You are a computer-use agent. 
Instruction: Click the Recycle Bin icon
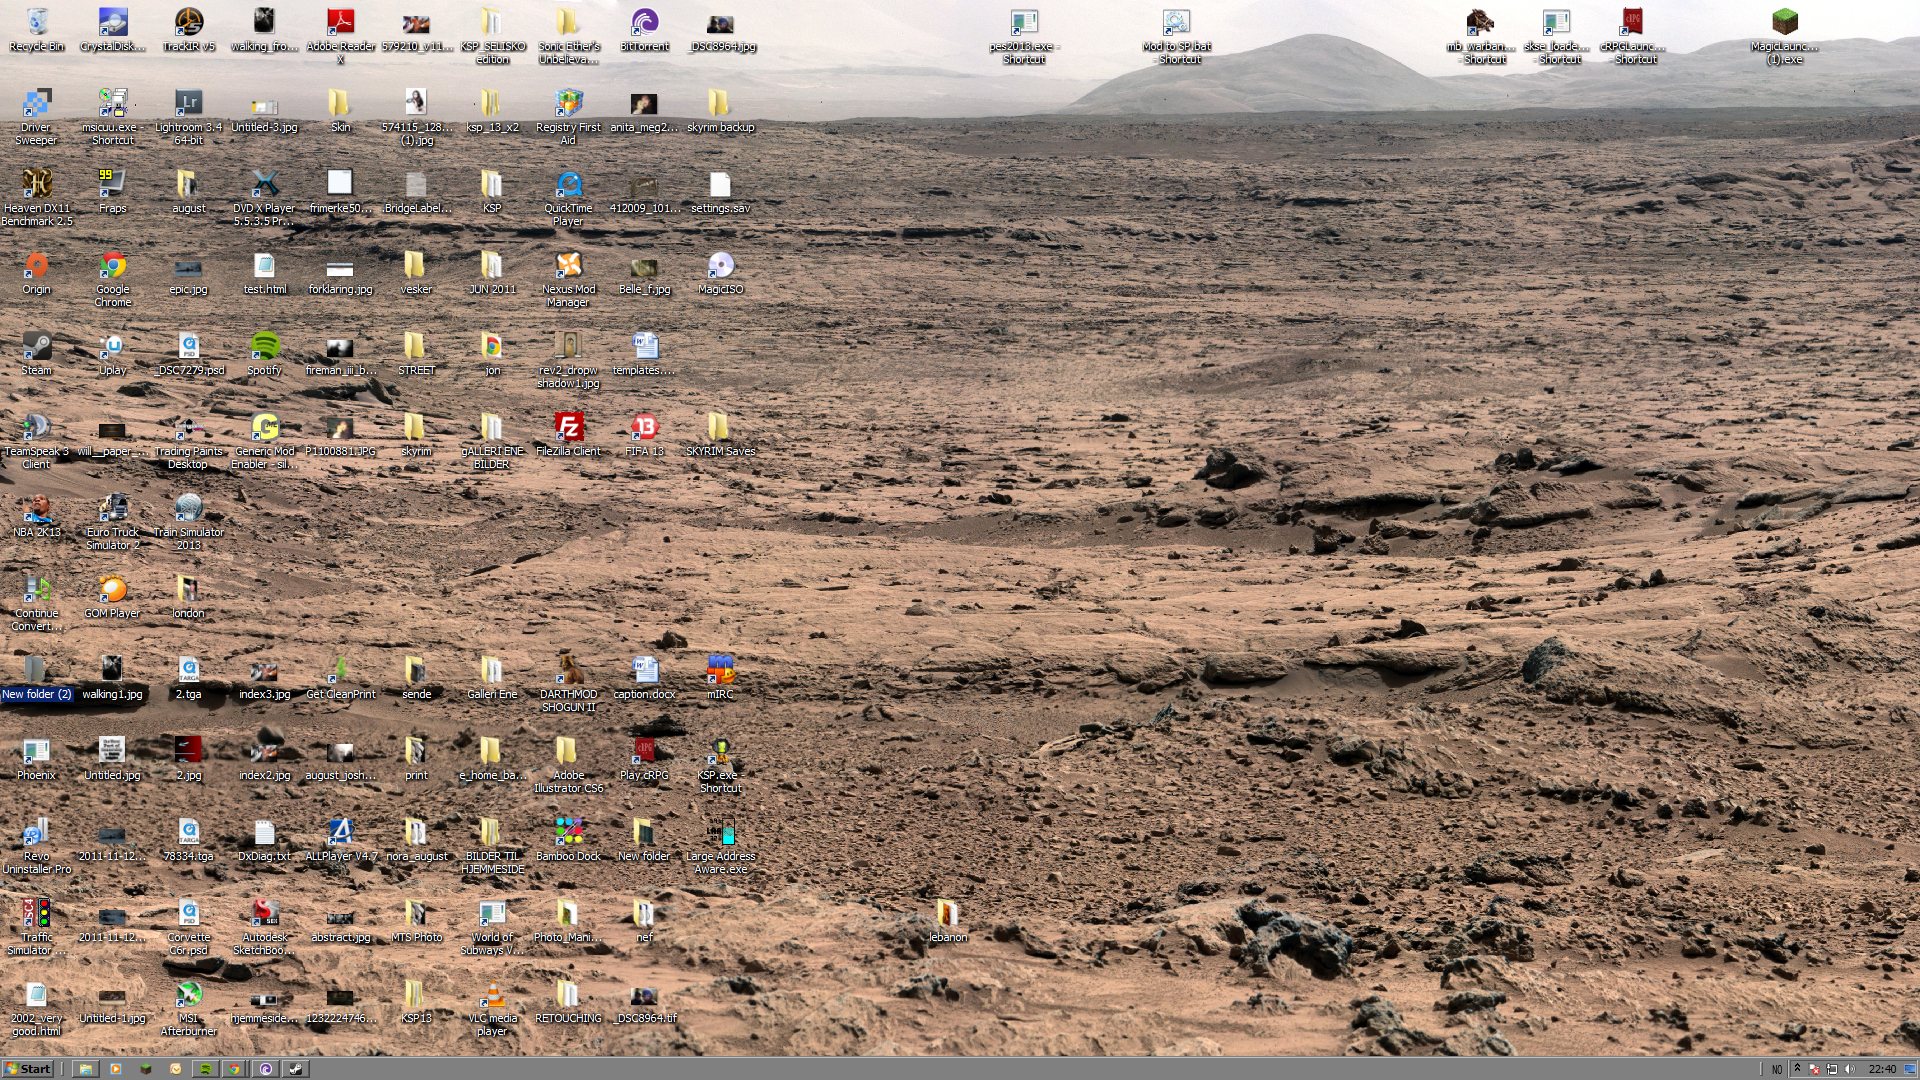point(37,23)
